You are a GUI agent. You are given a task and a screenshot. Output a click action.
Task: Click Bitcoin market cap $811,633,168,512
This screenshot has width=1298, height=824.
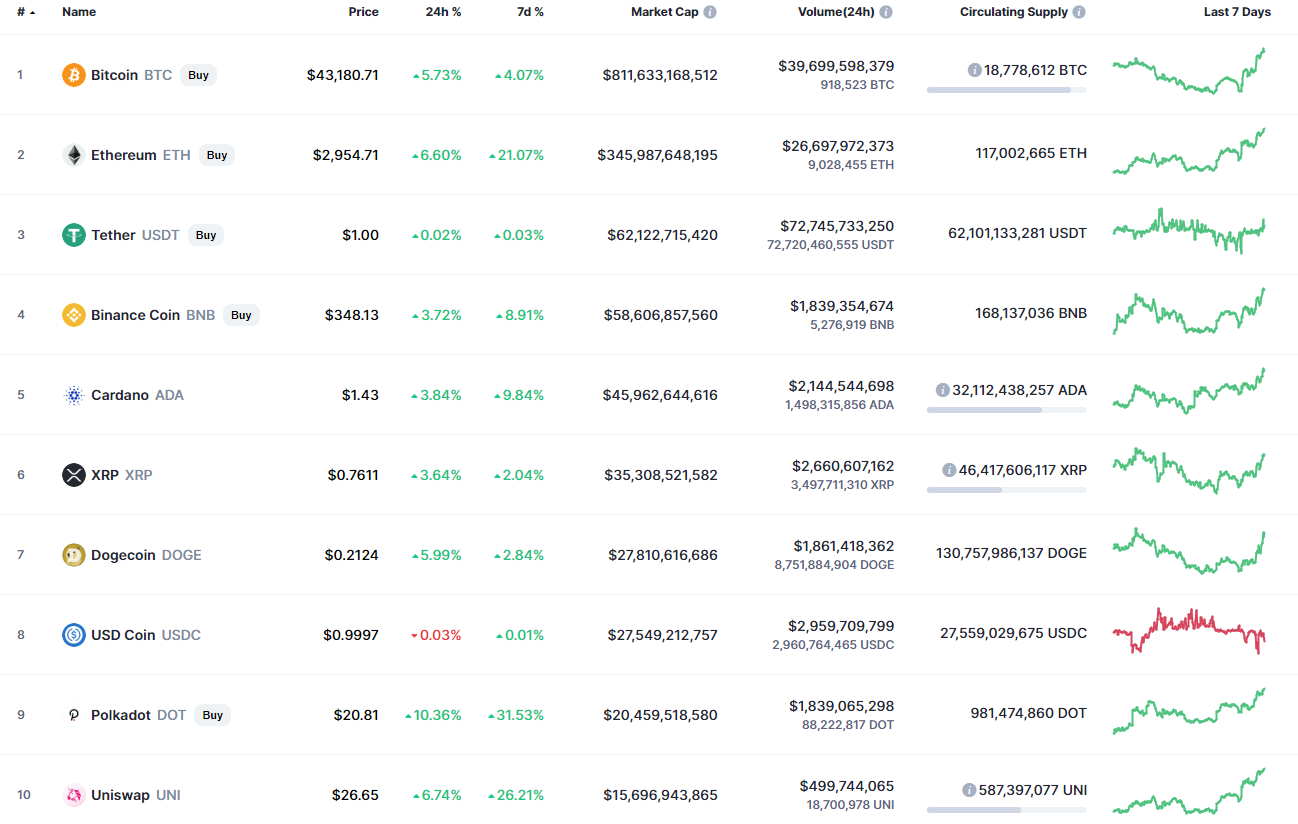tap(660, 75)
